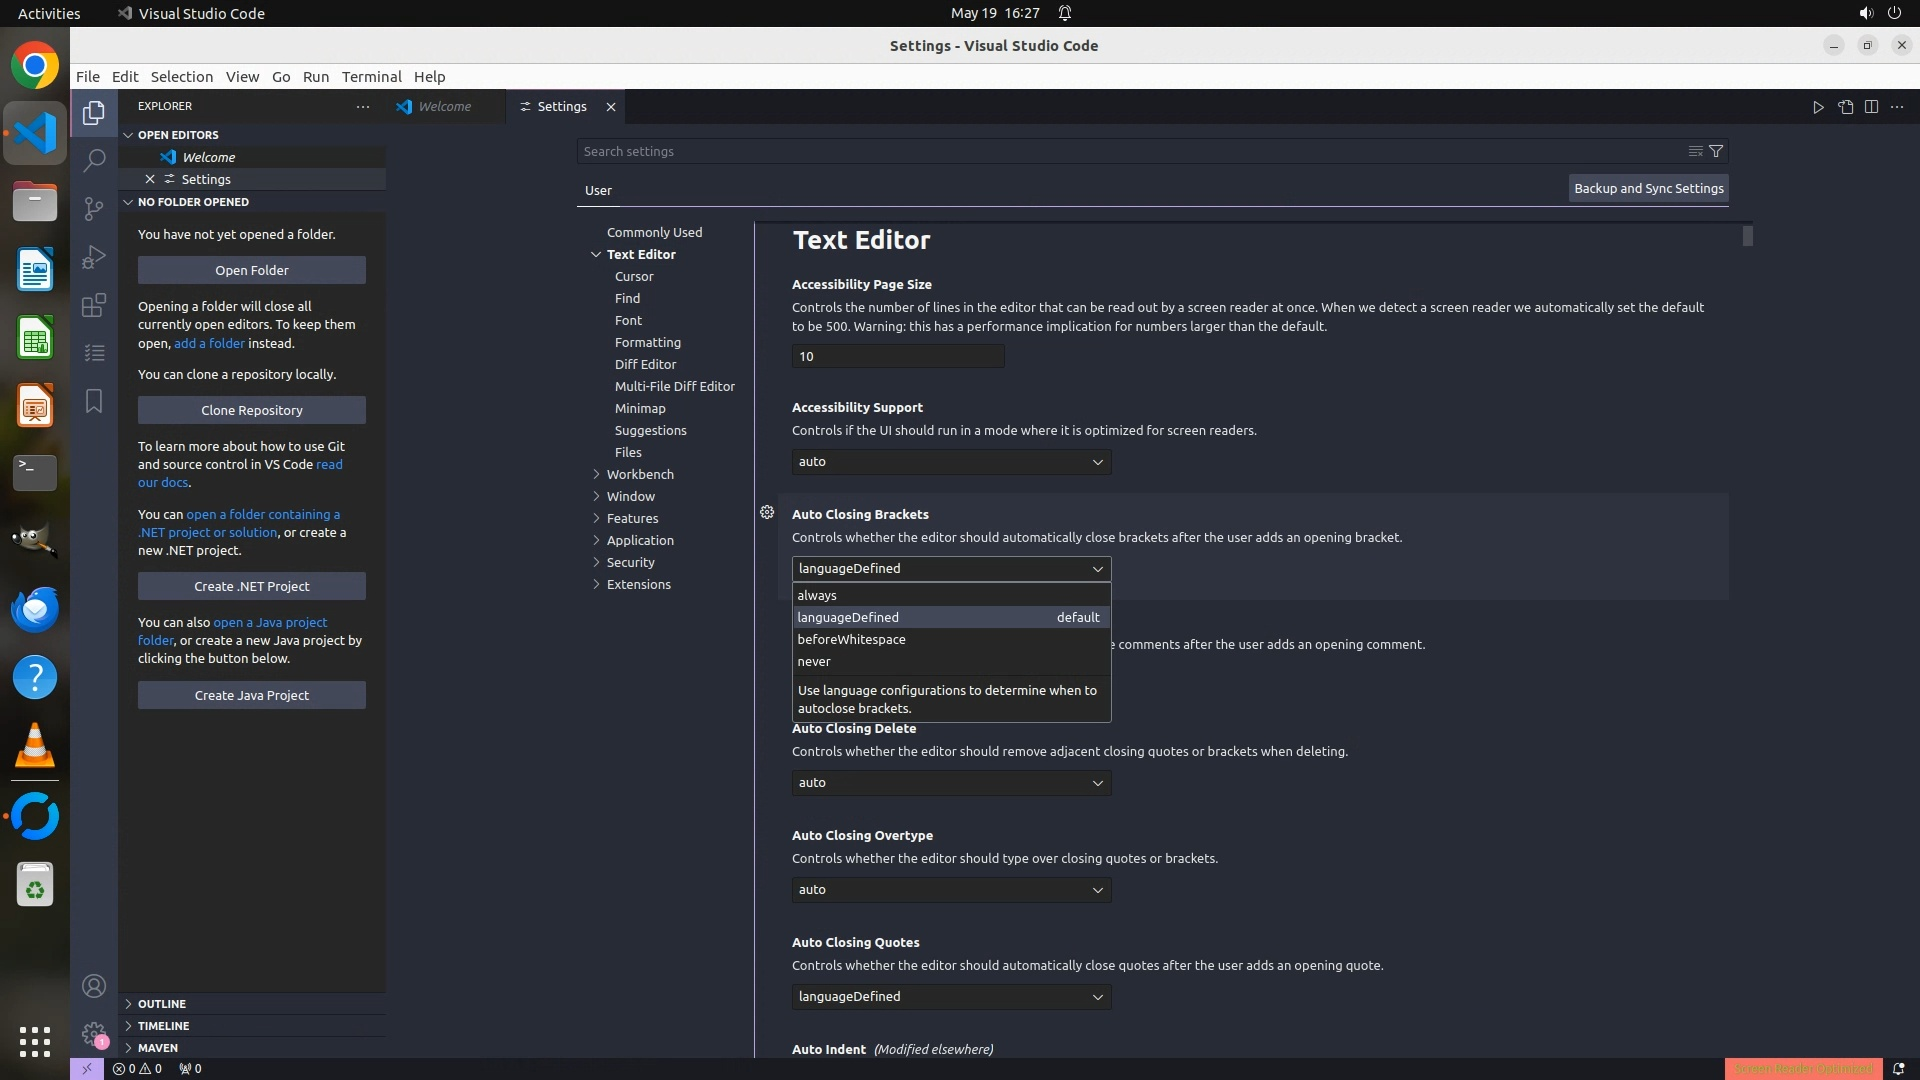Collapse the Text Editor settings tree
1920x1080 pixels.
[x=597, y=254]
